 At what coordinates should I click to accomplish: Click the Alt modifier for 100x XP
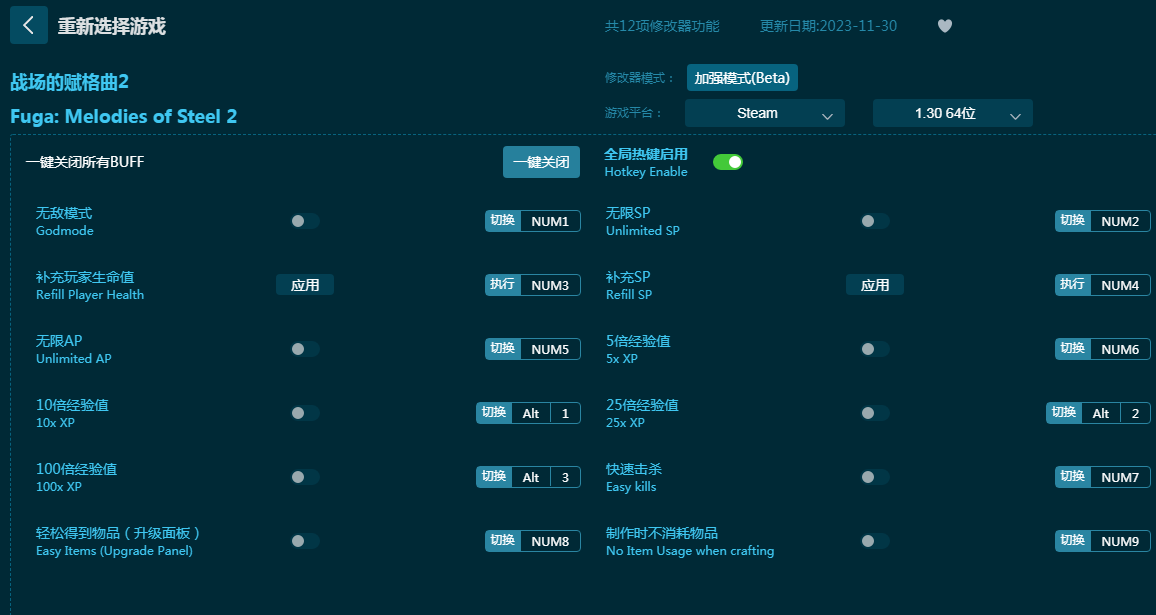coord(531,477)
